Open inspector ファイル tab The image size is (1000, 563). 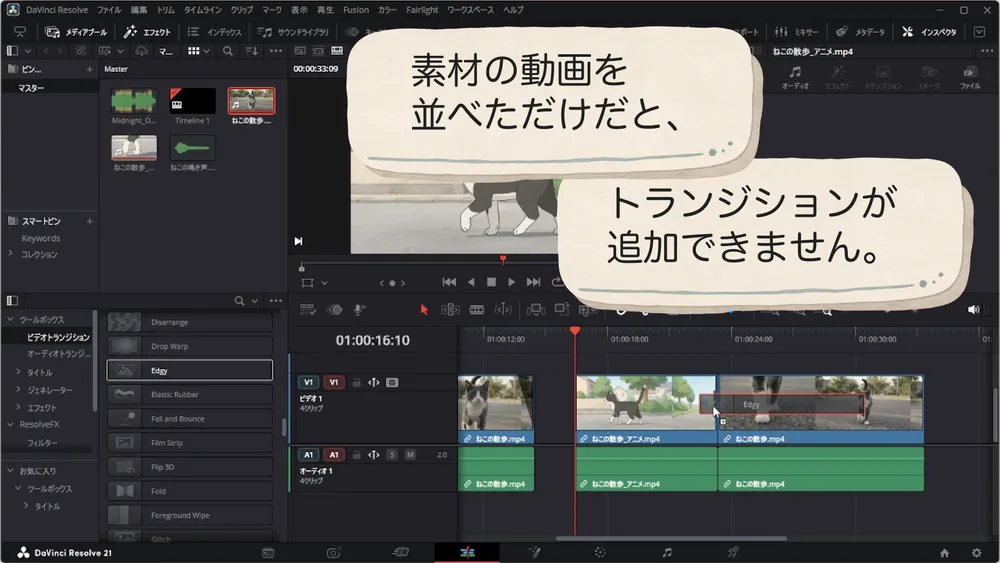[x=970, y=78]
